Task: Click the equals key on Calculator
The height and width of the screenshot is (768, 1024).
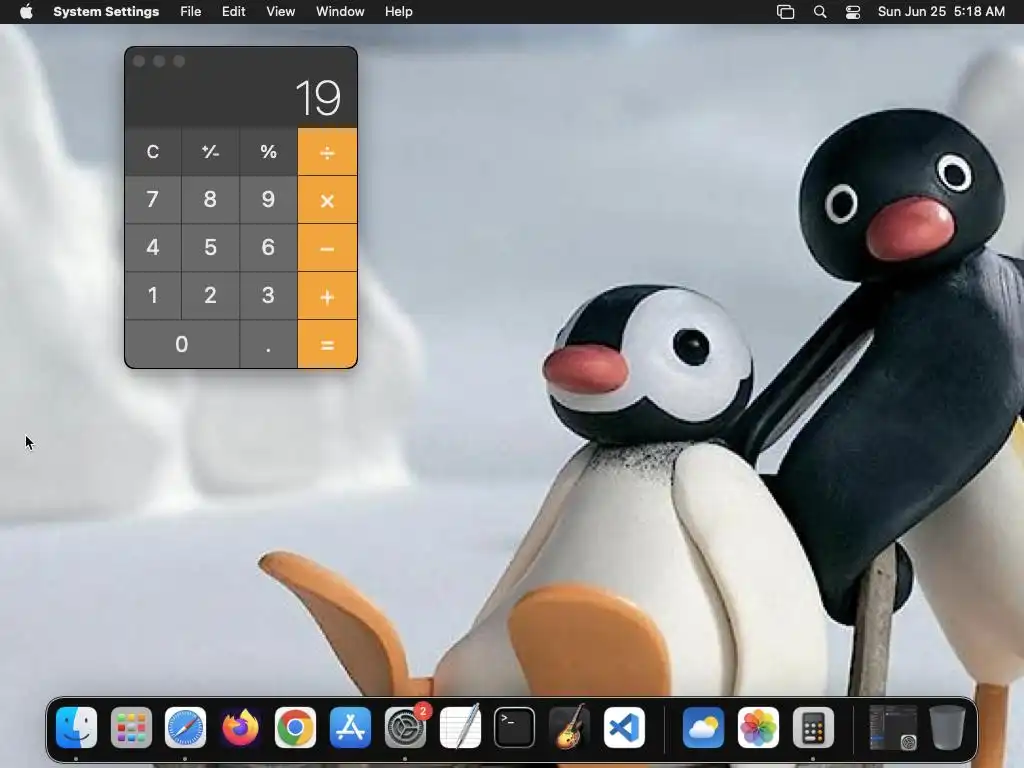Action: point(327,344)
